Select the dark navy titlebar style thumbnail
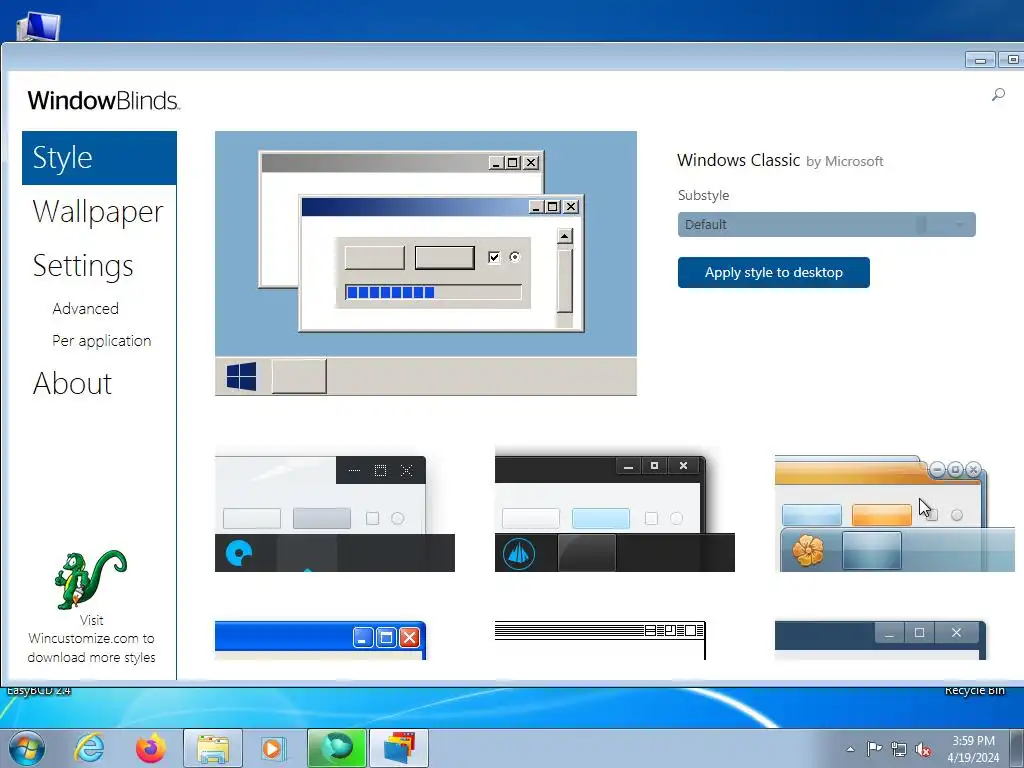Screen dimensions: 1024x768 click(x=880, y=640)
